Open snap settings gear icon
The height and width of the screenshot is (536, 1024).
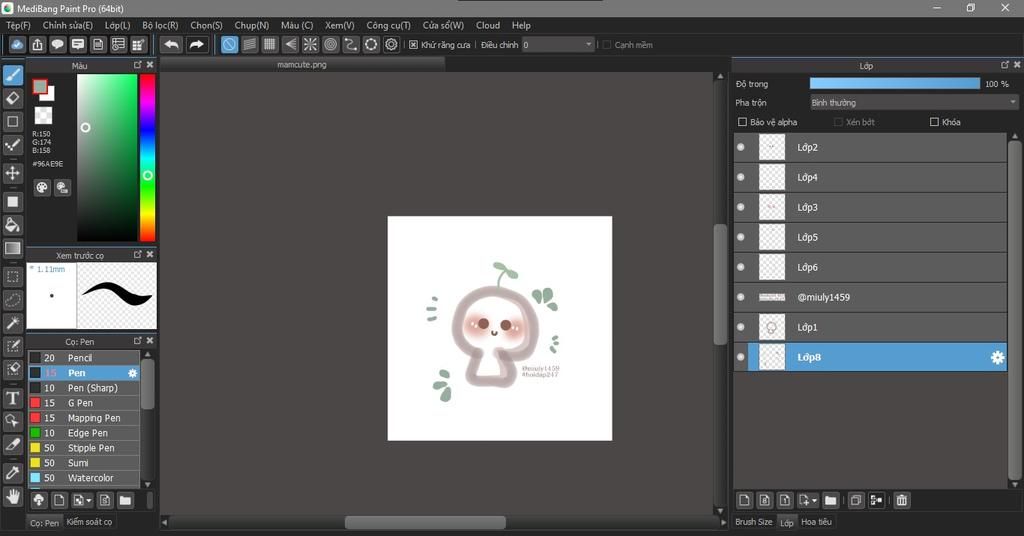pyautogui.click(x=391, y=44)
